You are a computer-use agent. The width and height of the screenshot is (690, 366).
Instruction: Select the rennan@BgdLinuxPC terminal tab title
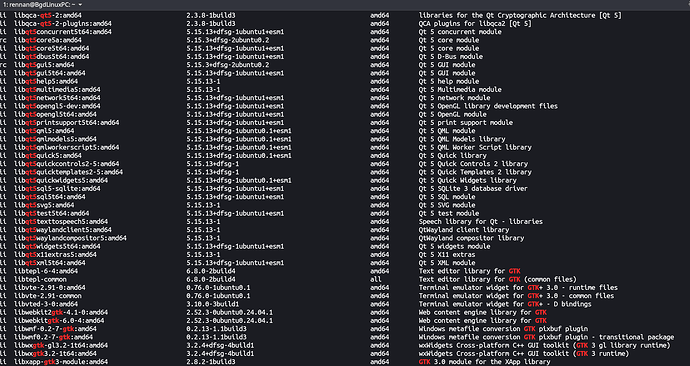[39, 4]
